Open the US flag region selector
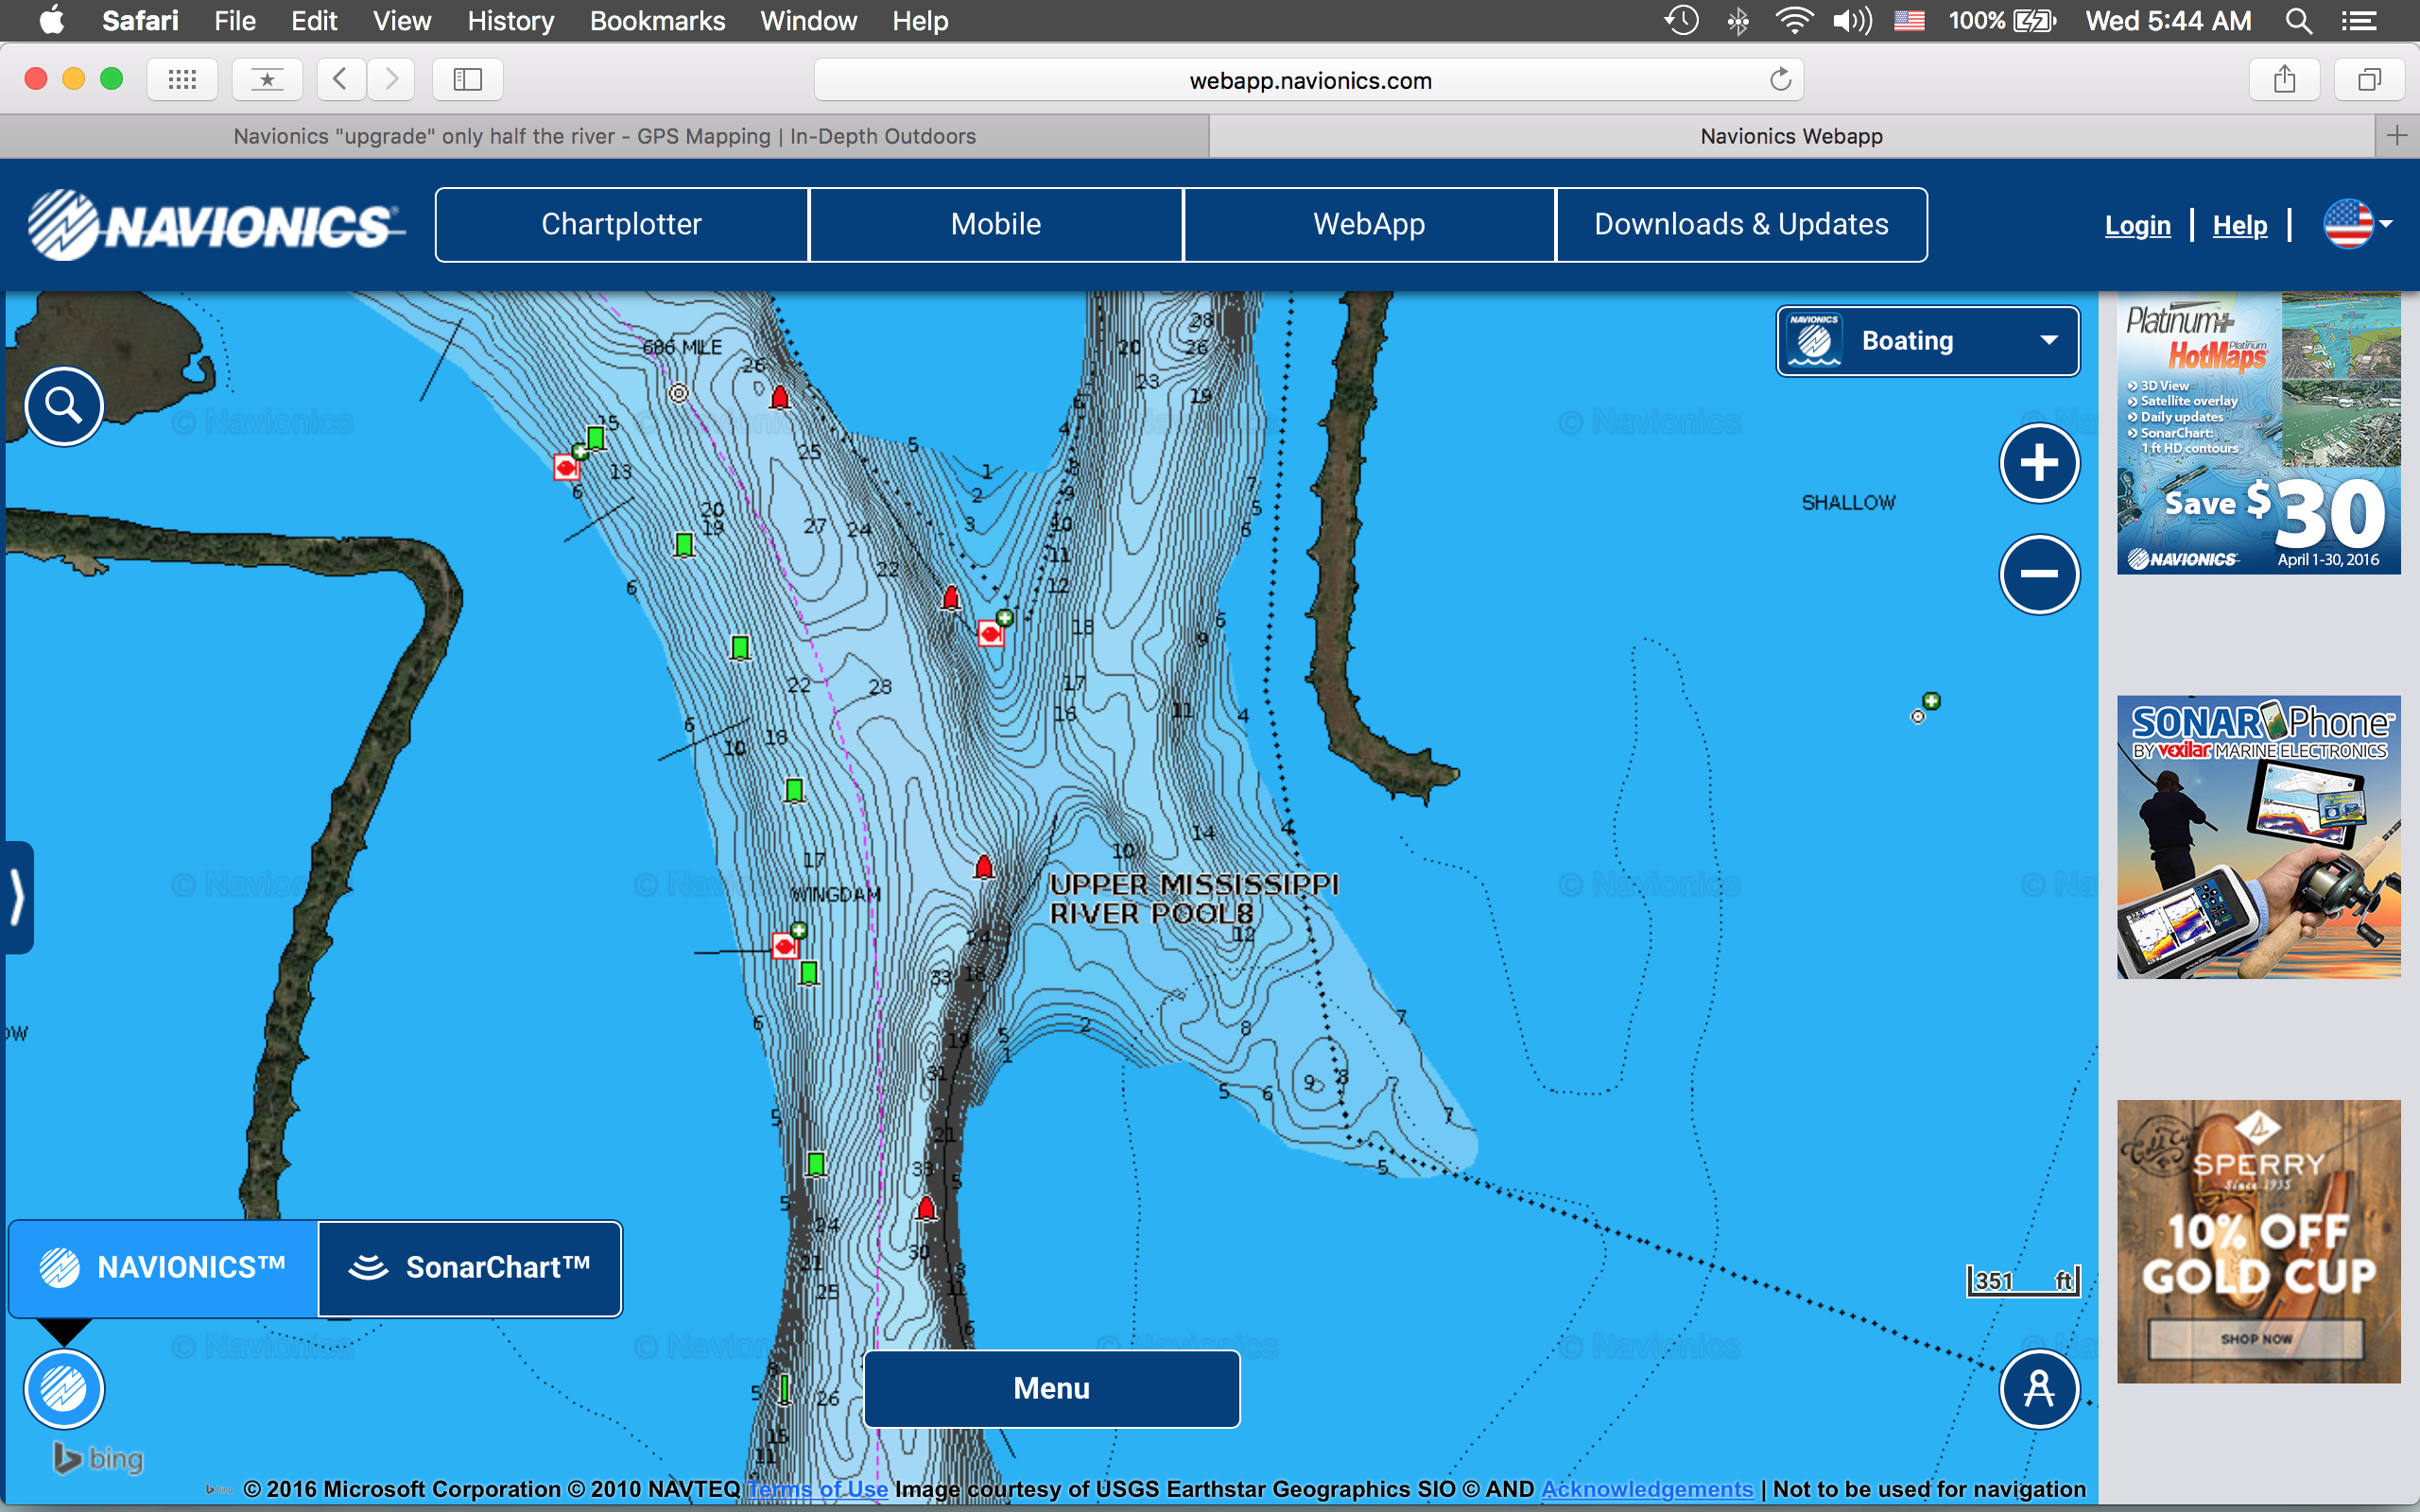This screenshot has height=1512, width=2420. pyautogui.click(x=2358, y=224)
